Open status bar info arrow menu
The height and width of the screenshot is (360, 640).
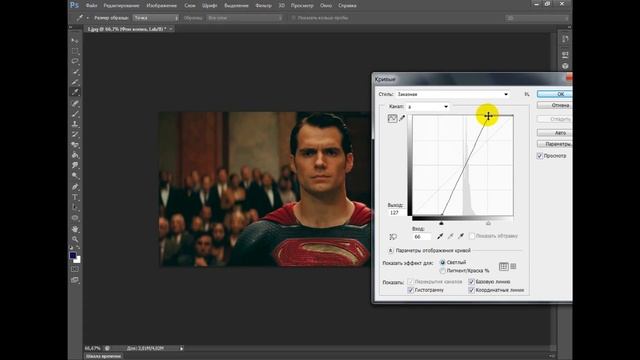[182, 348]
